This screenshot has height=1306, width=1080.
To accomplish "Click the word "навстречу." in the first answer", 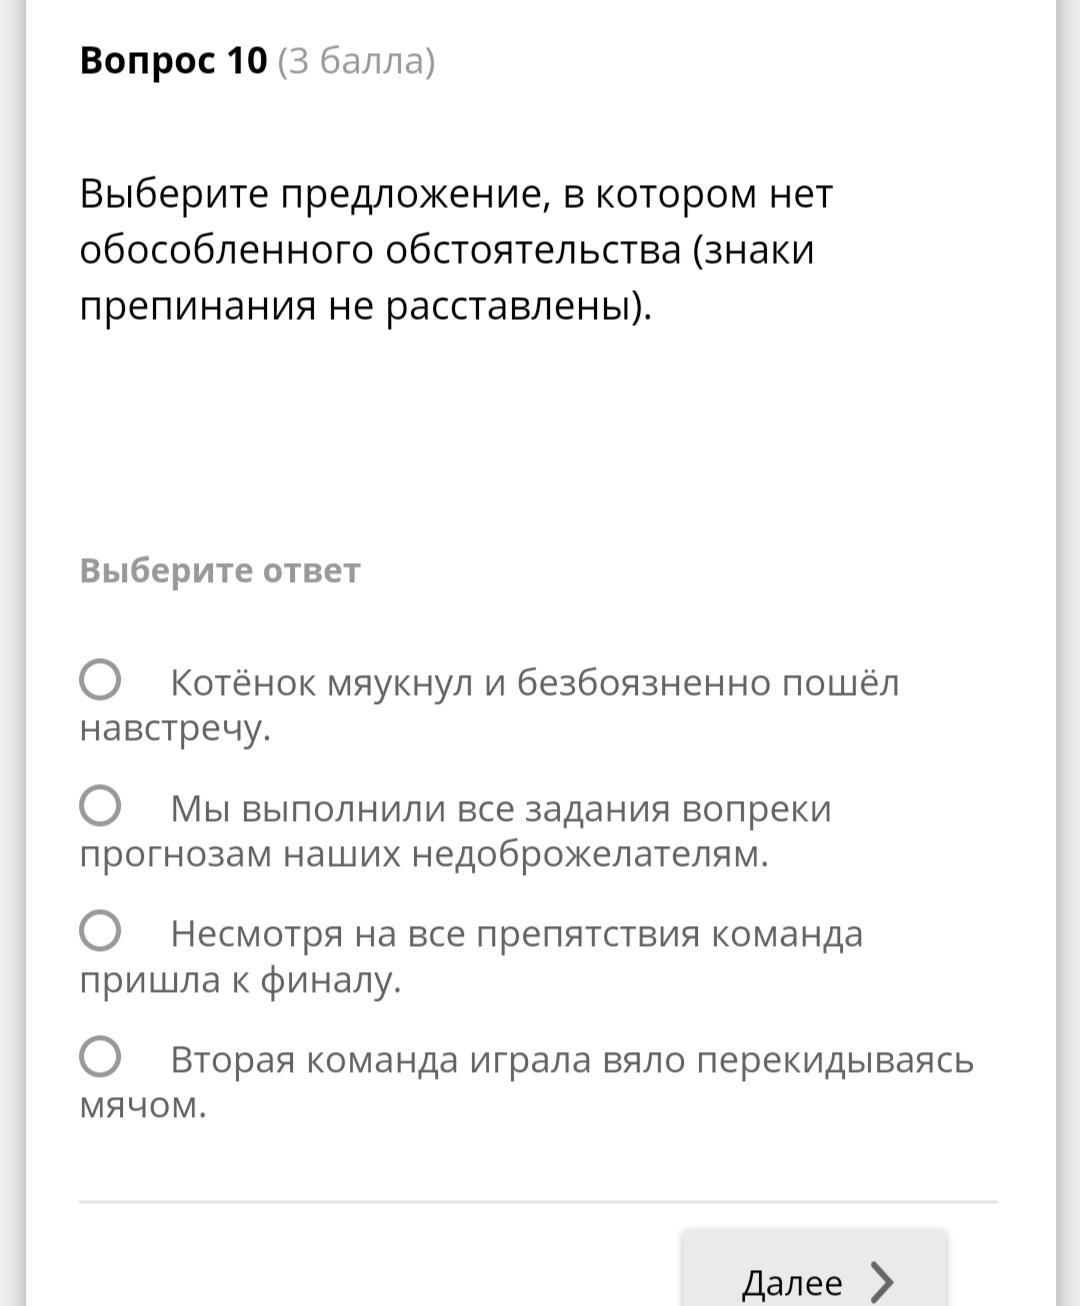I will [175, 728].
